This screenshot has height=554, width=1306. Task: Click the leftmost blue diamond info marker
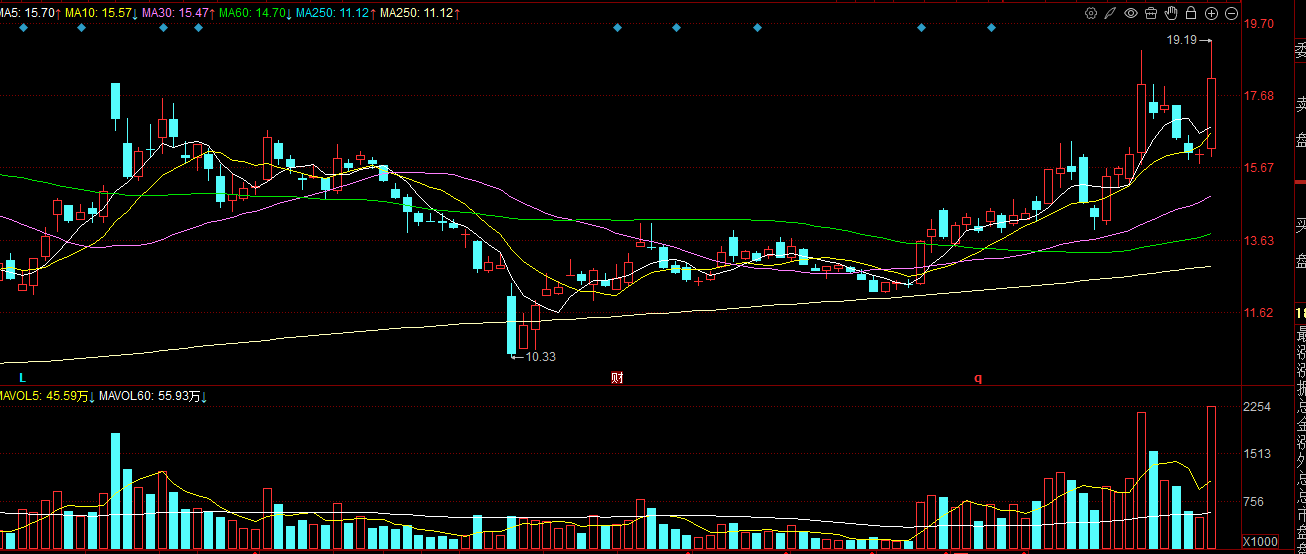tap(23, 28)
